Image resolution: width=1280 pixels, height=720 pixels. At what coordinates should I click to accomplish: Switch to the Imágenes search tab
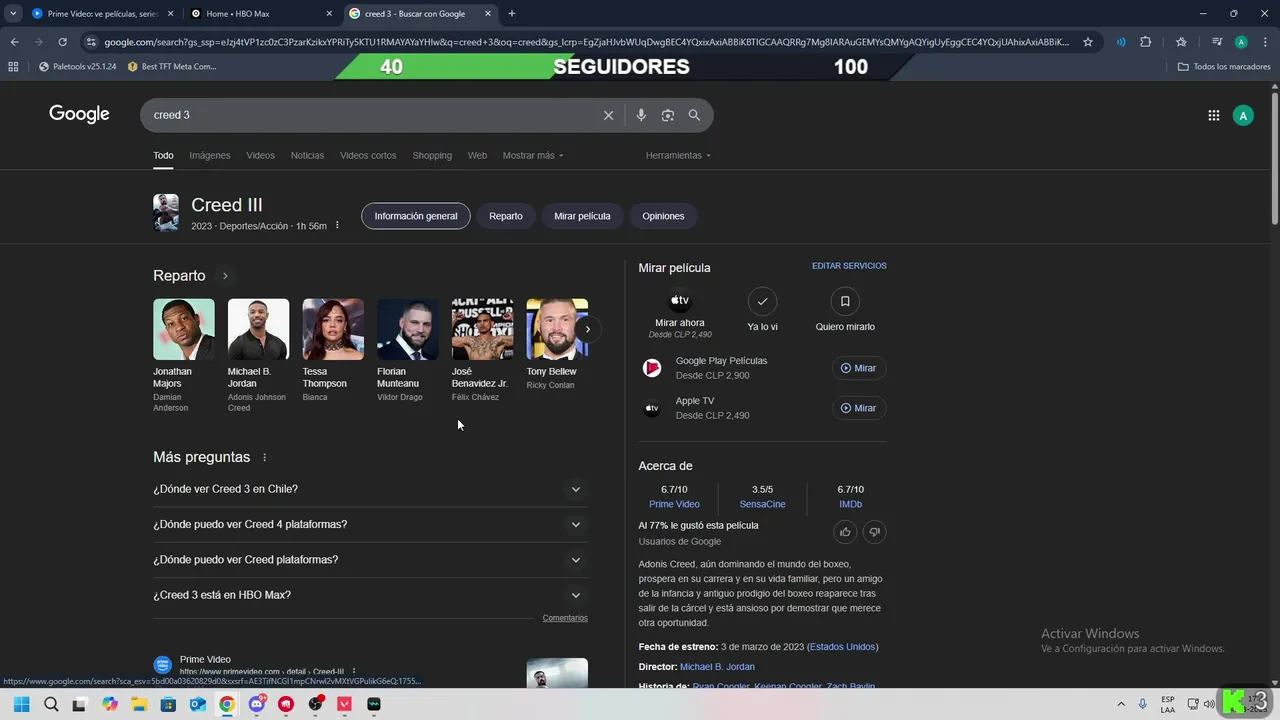click(210, 155)
